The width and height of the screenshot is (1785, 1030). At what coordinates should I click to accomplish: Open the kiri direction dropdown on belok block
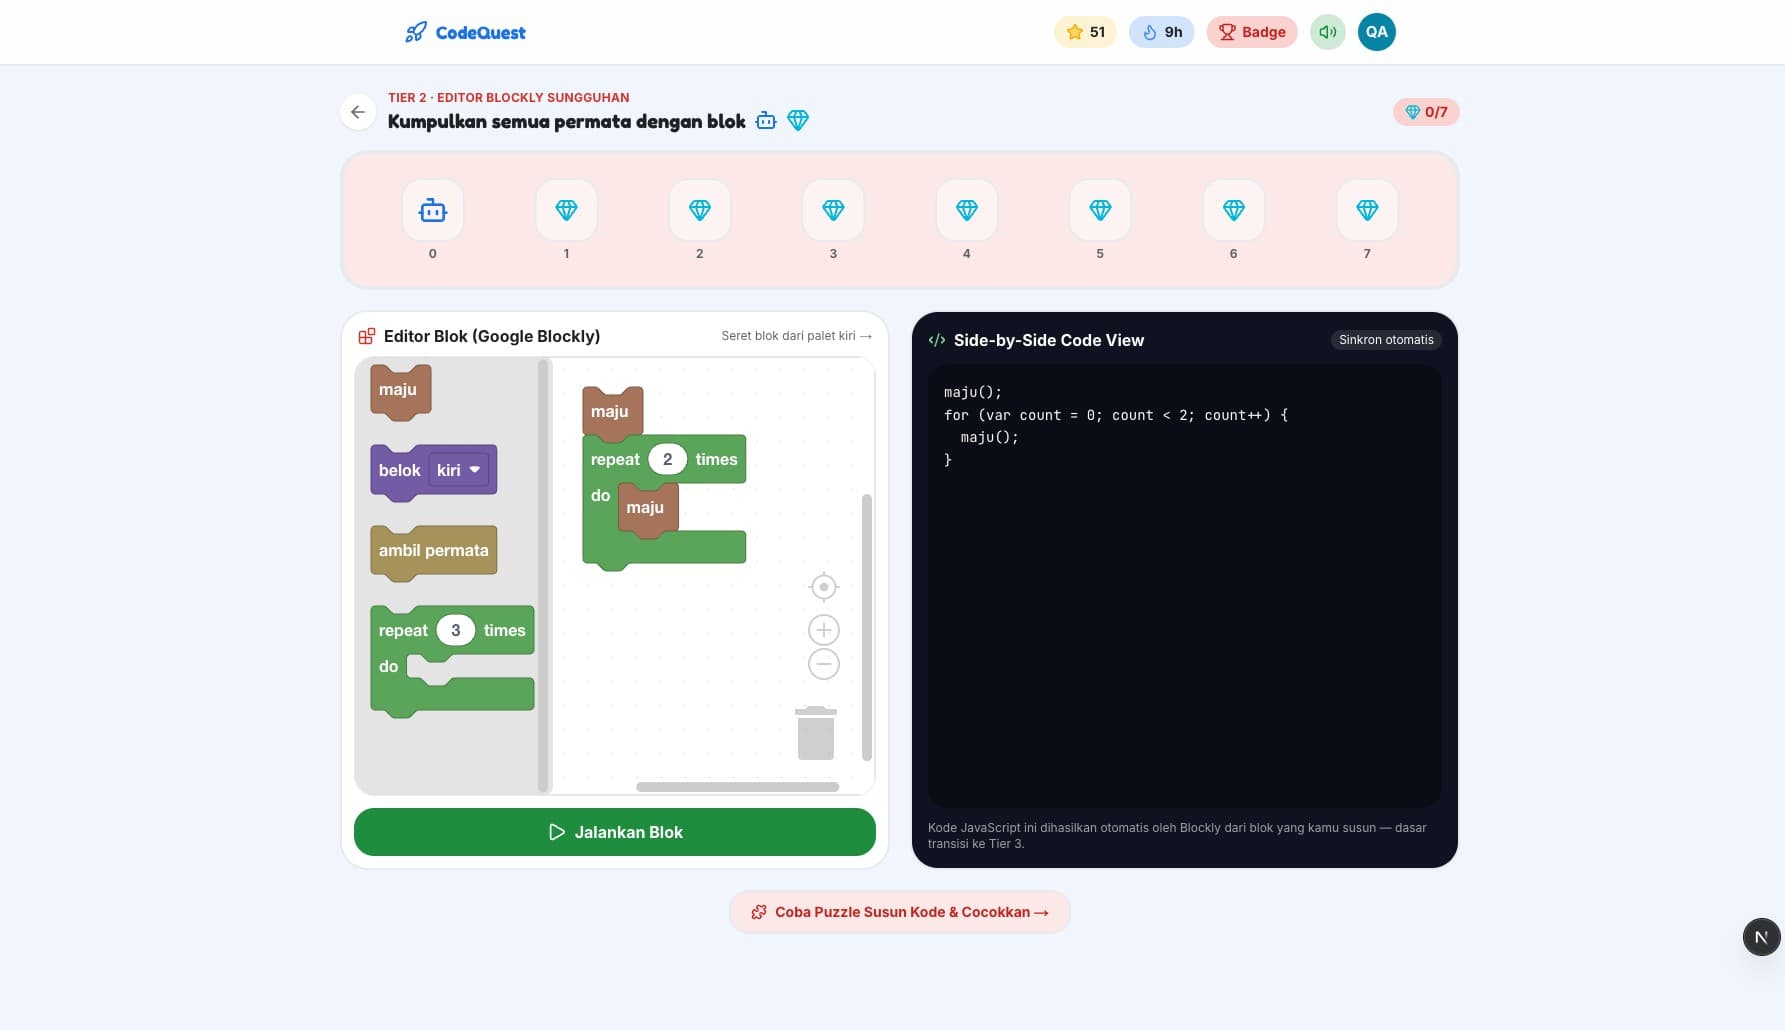point(459,470)
